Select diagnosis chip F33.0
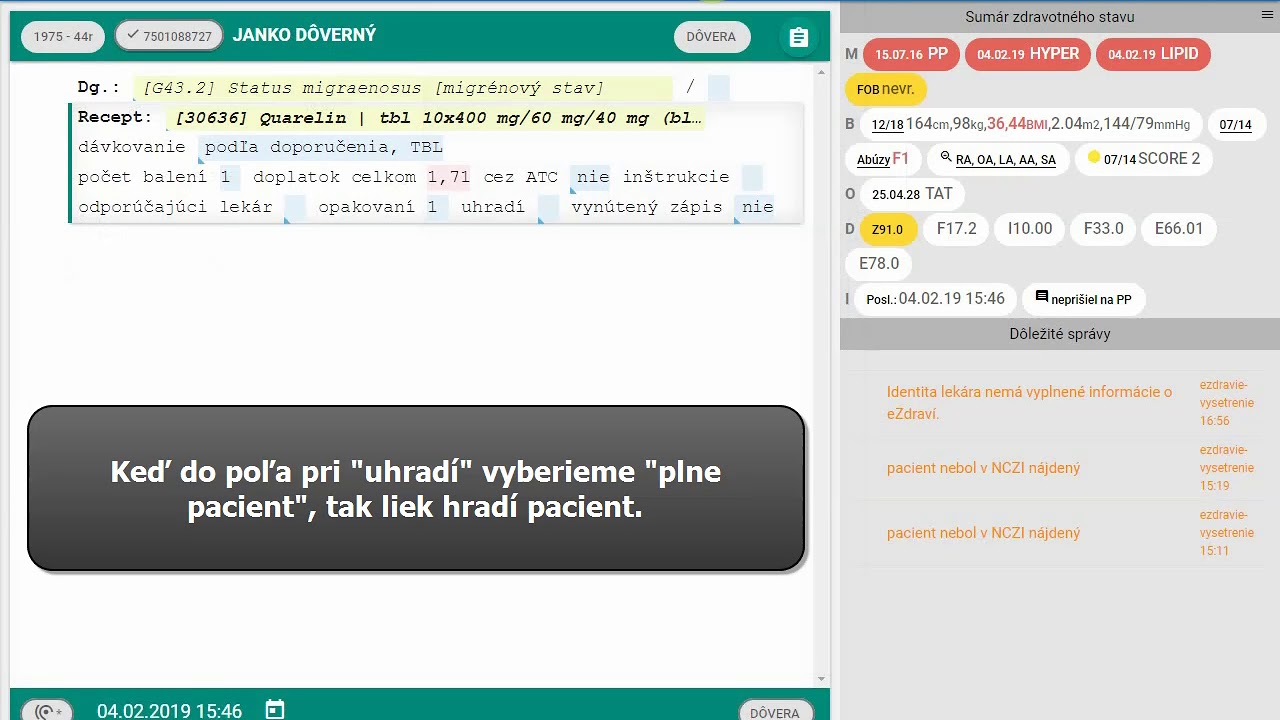 [1103, 229]
